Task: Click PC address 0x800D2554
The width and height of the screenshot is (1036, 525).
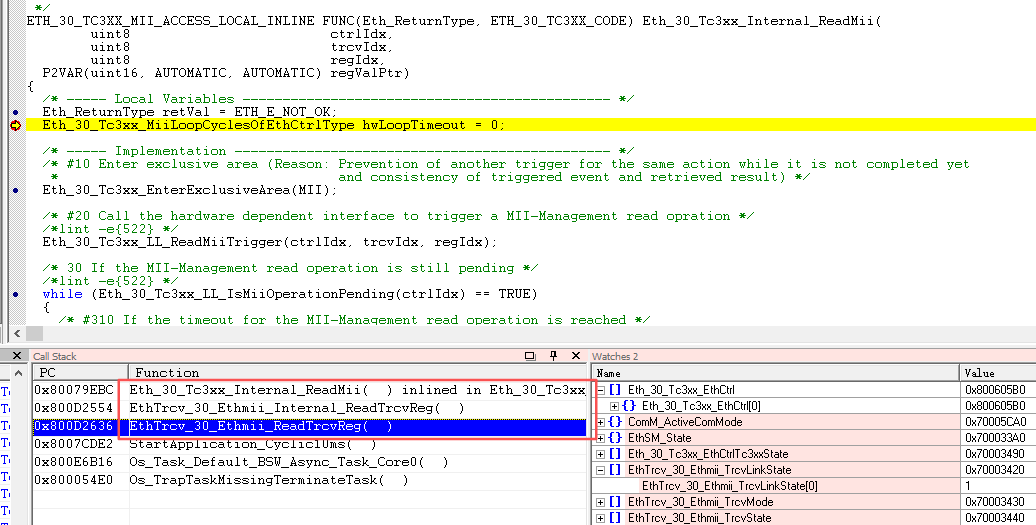Action: coord(74,408)
